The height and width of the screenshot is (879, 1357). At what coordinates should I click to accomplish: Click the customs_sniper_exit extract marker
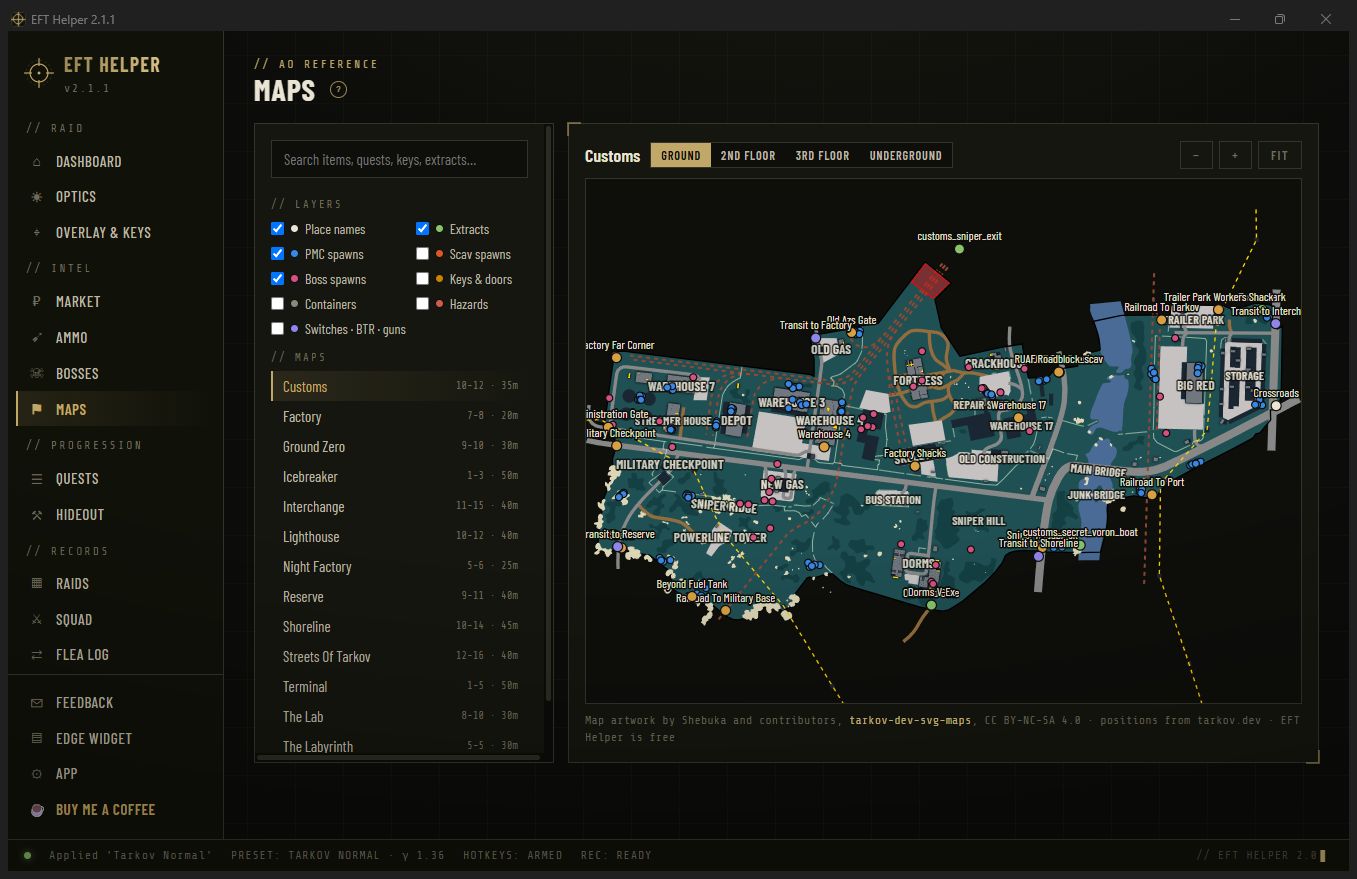pyautogui.click(x=959, y=248)
